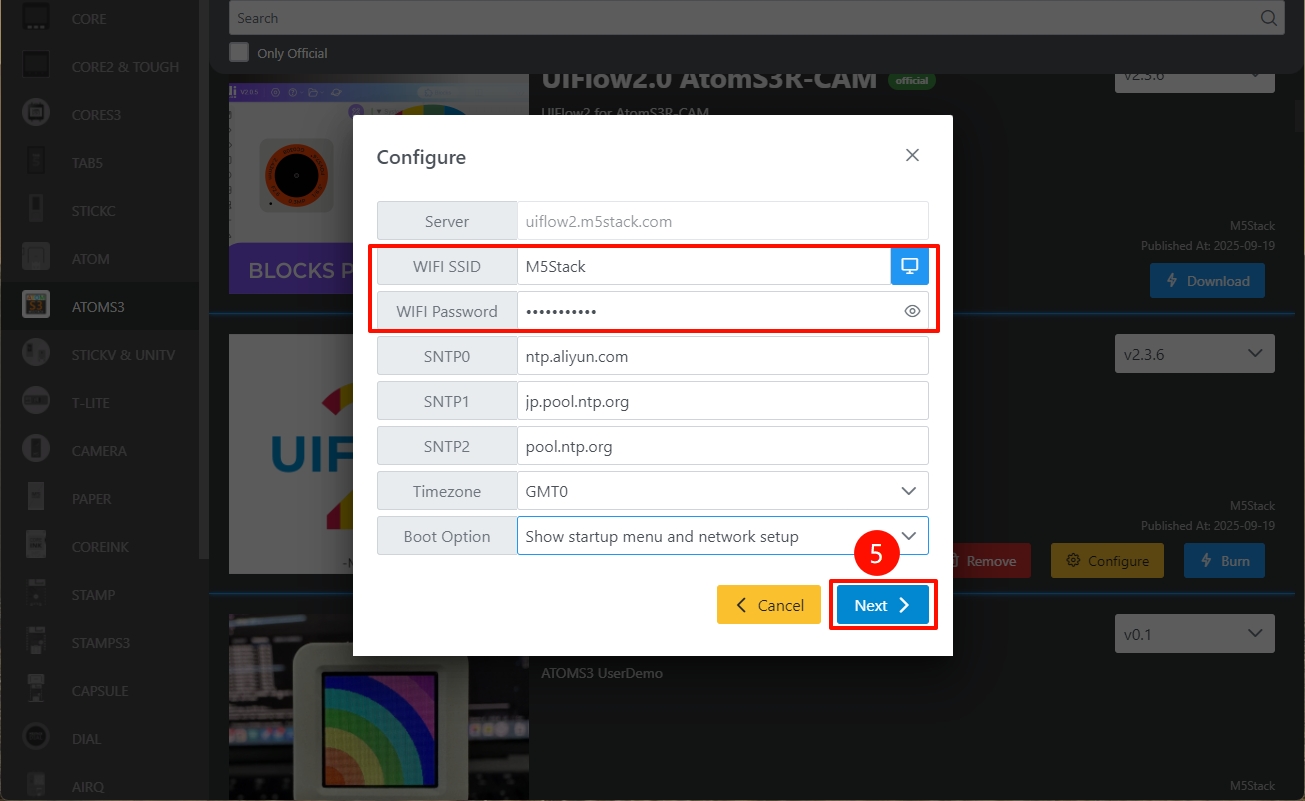The image size is (1305, 801).
Task: Click the SNTP2 server field
Action: click(x=723, y=446)
